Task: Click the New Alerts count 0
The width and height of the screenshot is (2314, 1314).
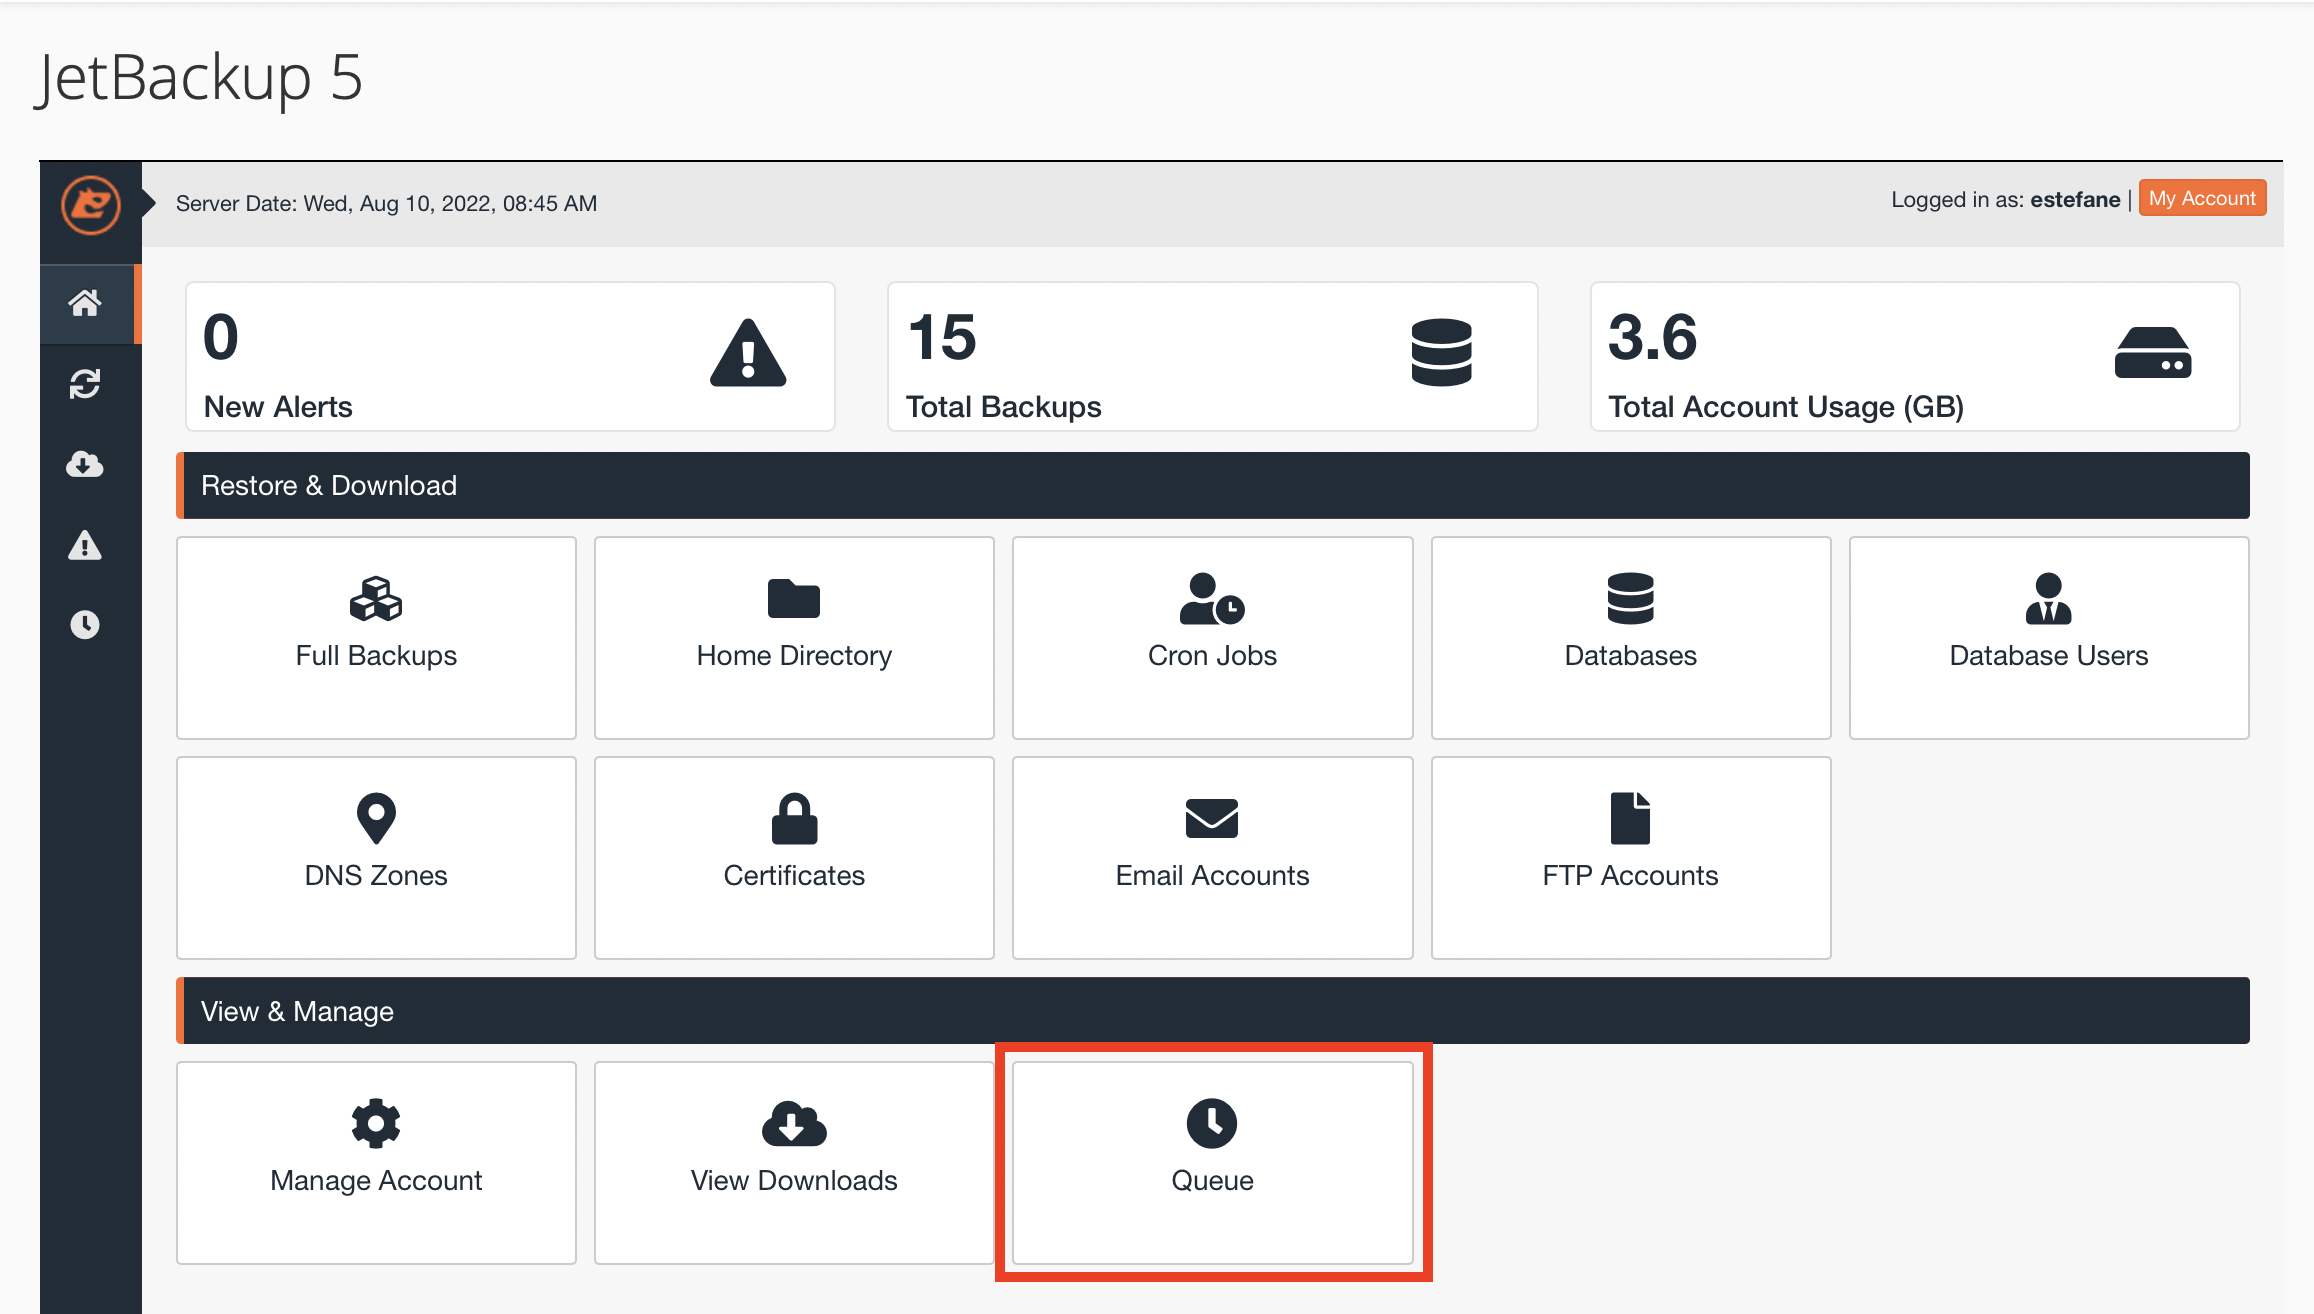Action: pos(221,337)
